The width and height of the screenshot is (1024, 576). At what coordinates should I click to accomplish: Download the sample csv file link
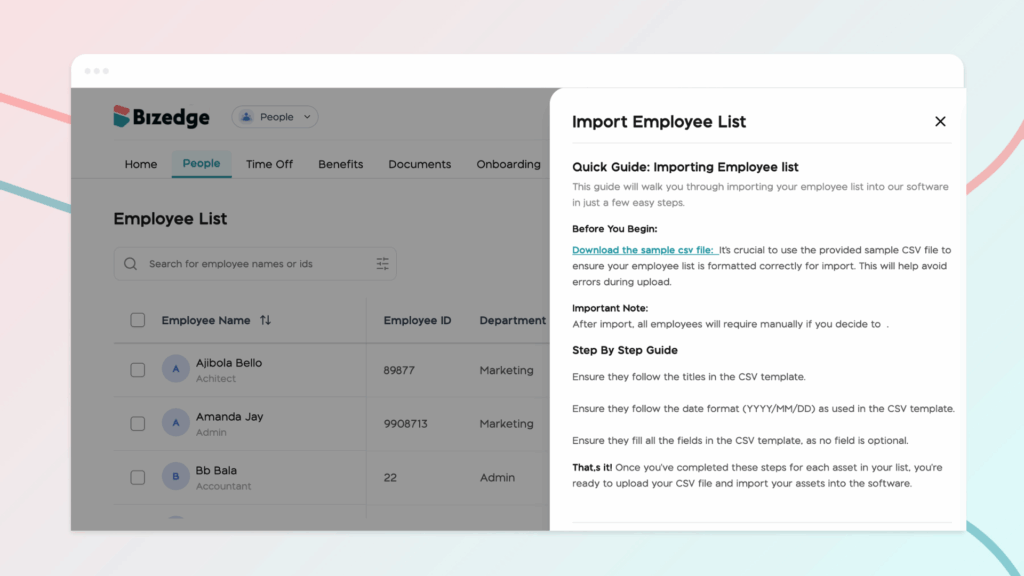(x=643, y=250)
